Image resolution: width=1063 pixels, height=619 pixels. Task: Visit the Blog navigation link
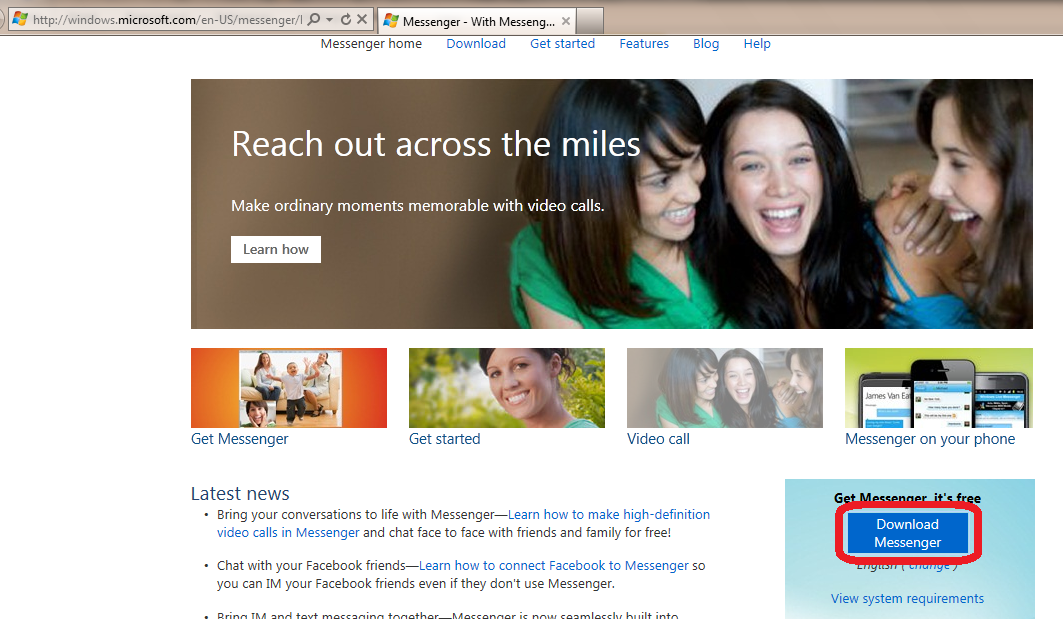(x=706, y=44)
